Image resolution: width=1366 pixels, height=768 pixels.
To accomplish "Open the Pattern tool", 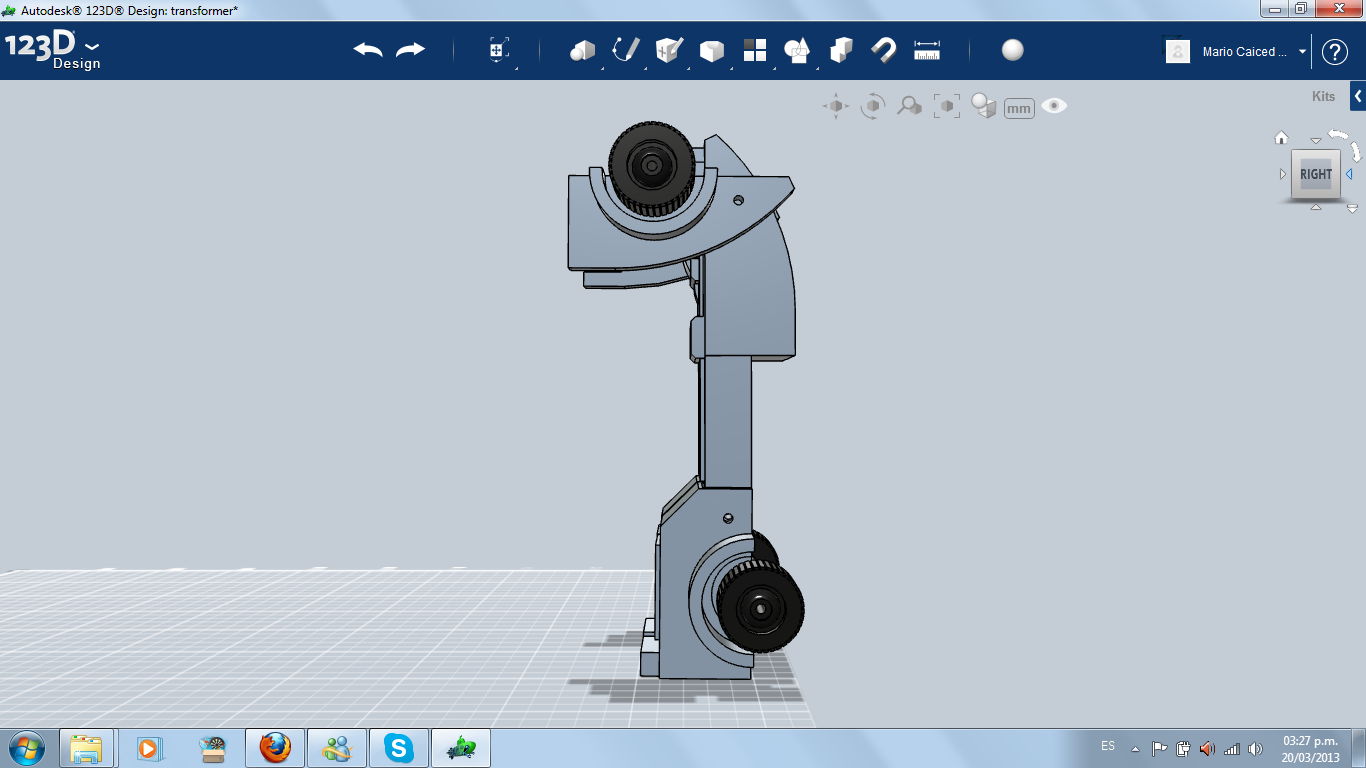I will click(755, 50).
